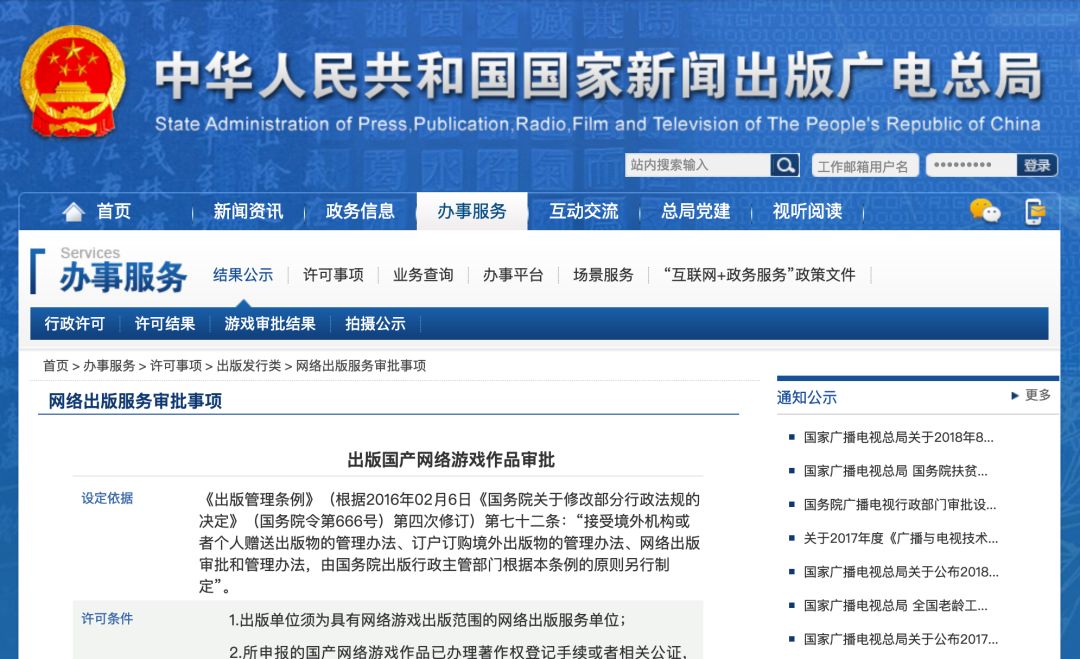Click 网络出版服务审批事项 in the breadcrumb
The width and height of the screenshot is (1080, 659).
coord(361,366)
